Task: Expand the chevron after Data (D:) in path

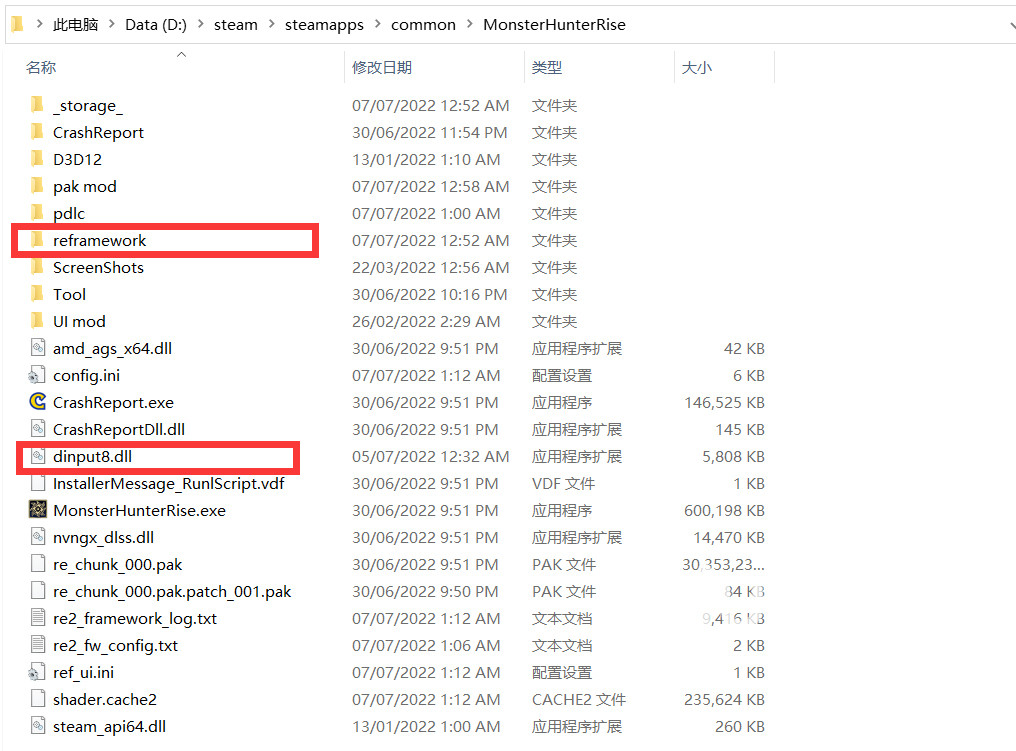Action: pyautogui.click(x=201, y=24)
